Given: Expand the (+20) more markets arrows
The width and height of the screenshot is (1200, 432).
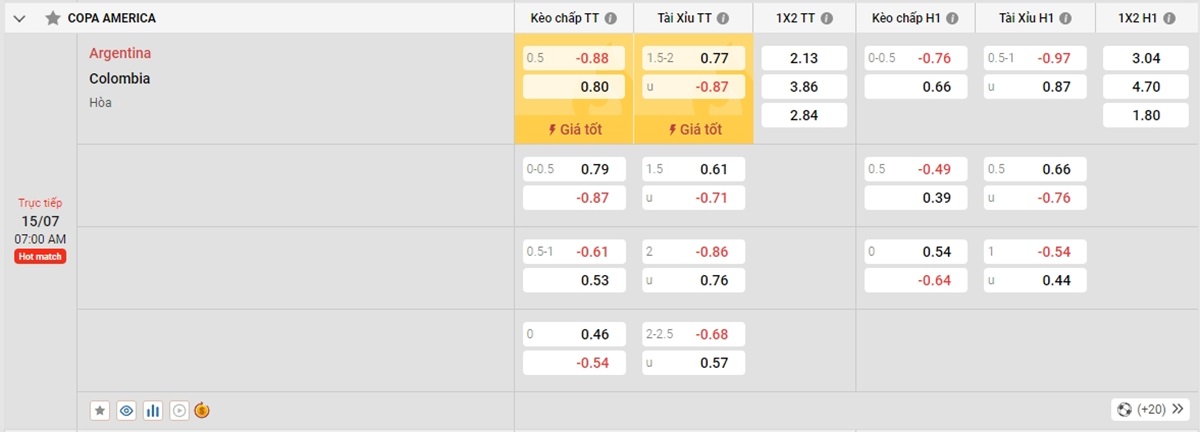Looking at the screenshot, I should pyautogui.click(x=1150, y=409).
